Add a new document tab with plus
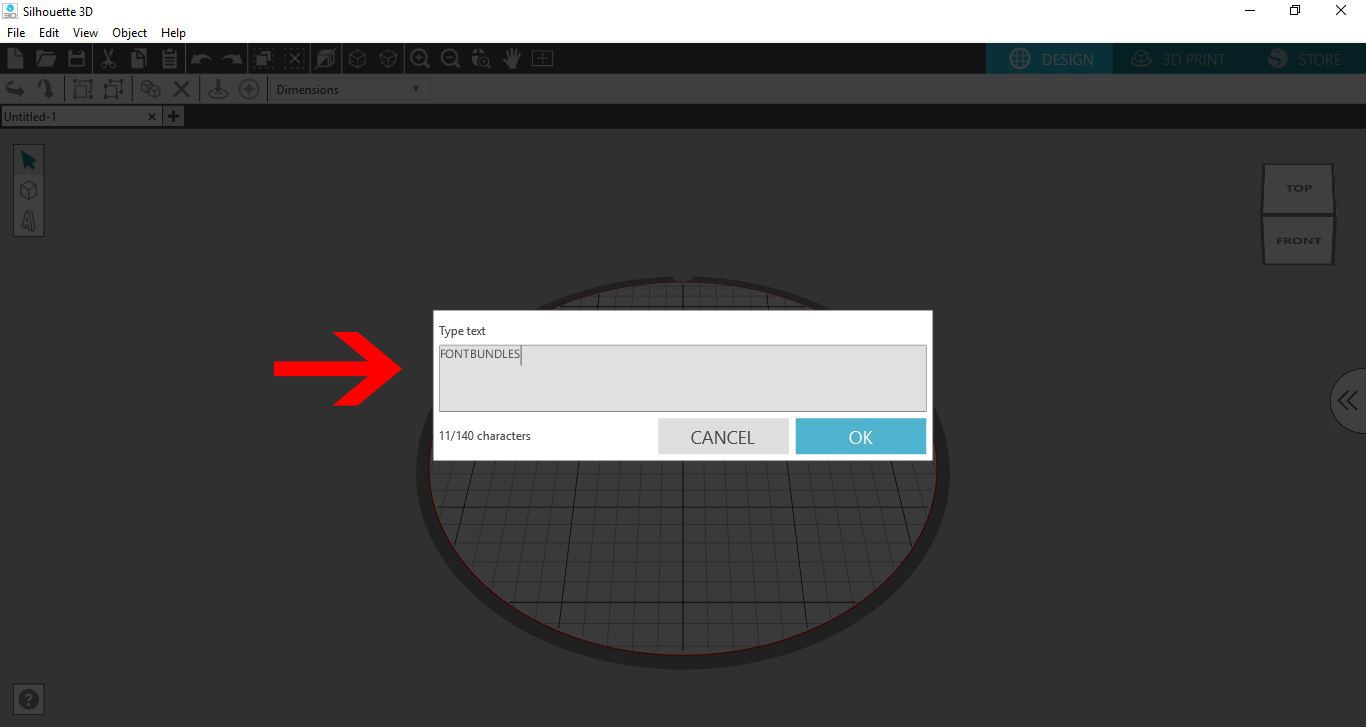The image size is (1366, 727). point(173,117)
